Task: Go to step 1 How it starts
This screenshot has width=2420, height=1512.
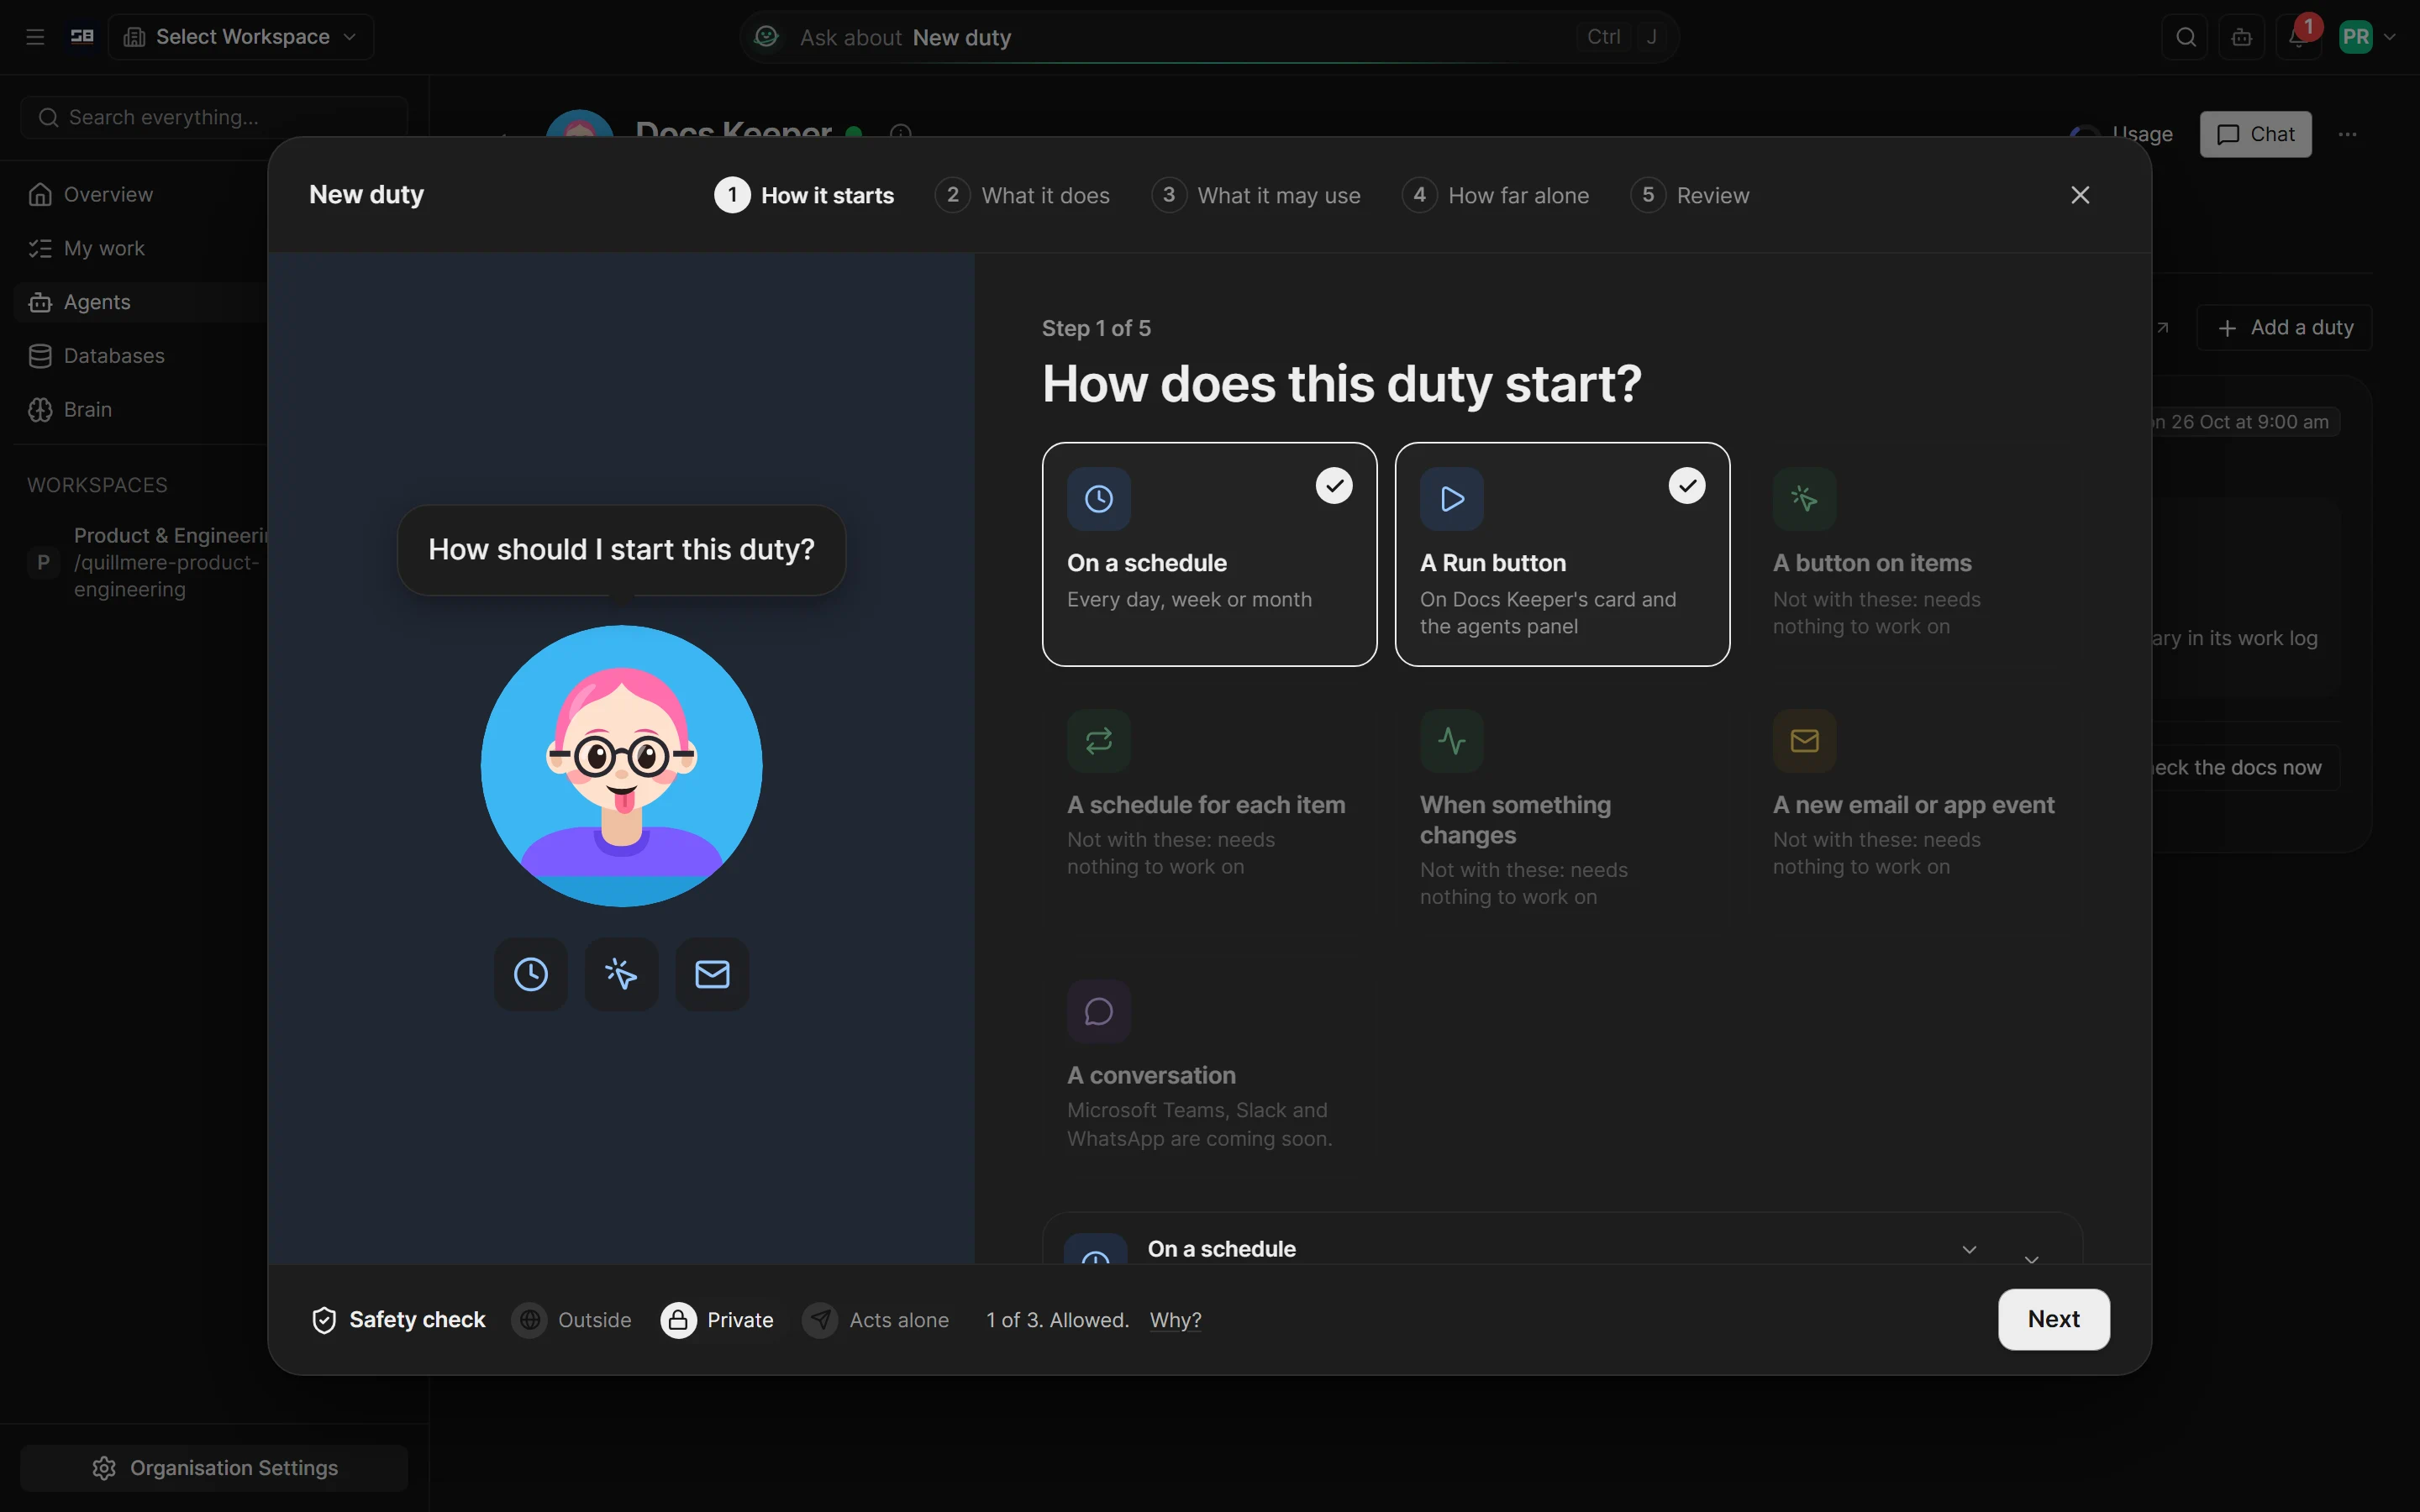Action: [804, 195]
